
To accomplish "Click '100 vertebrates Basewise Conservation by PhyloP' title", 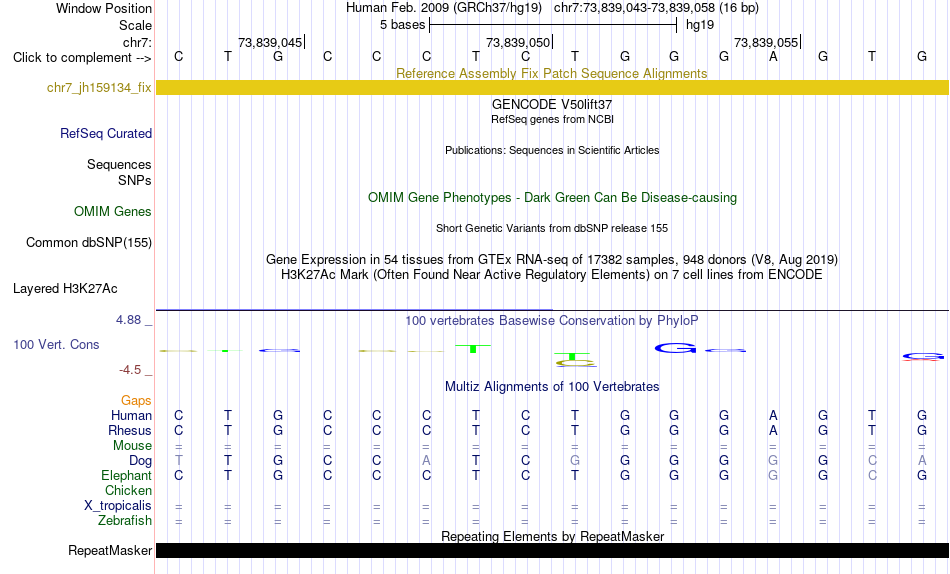I will tap(552, 321).
